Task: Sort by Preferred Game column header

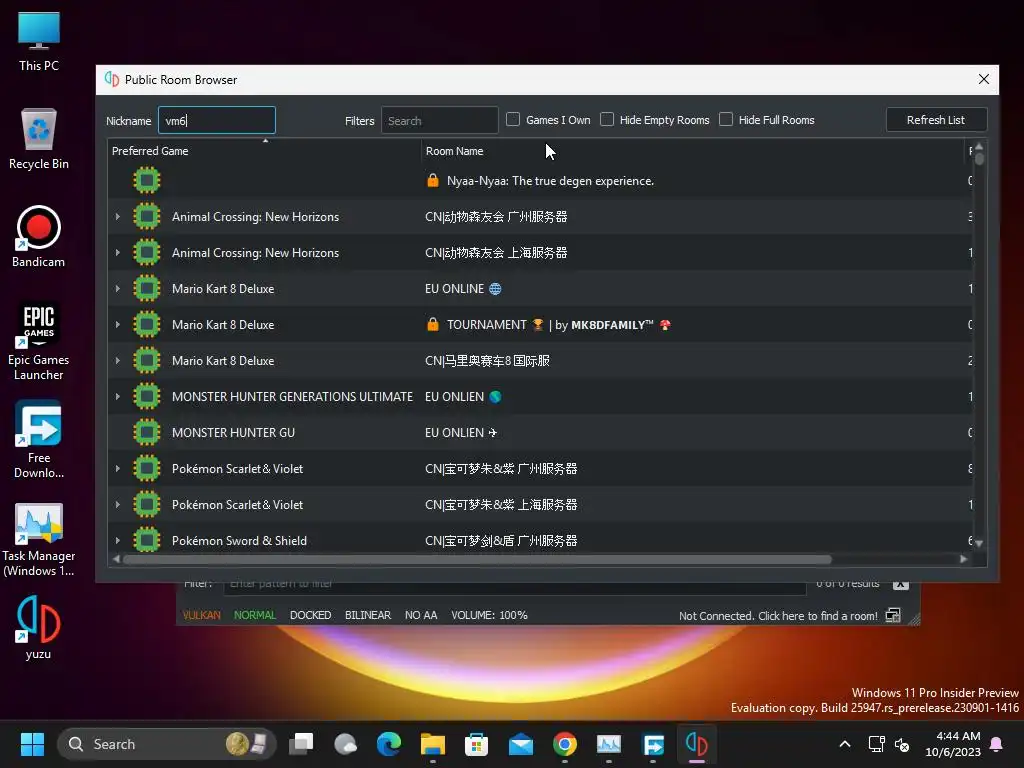Action: [x=264, y=151]
